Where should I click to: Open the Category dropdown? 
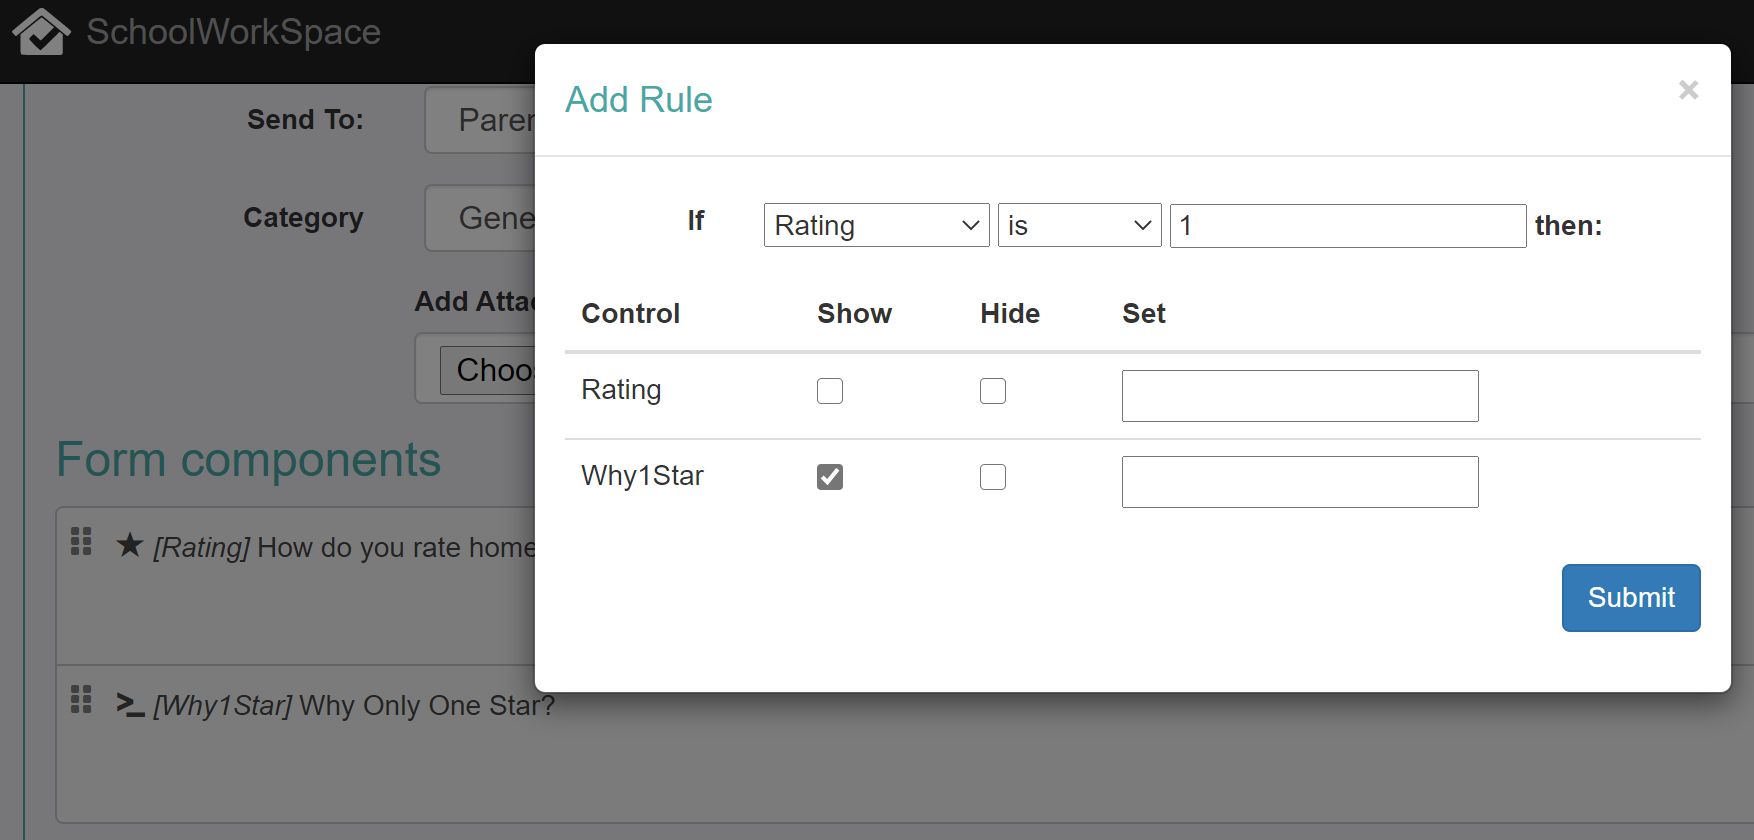[481, 218]
